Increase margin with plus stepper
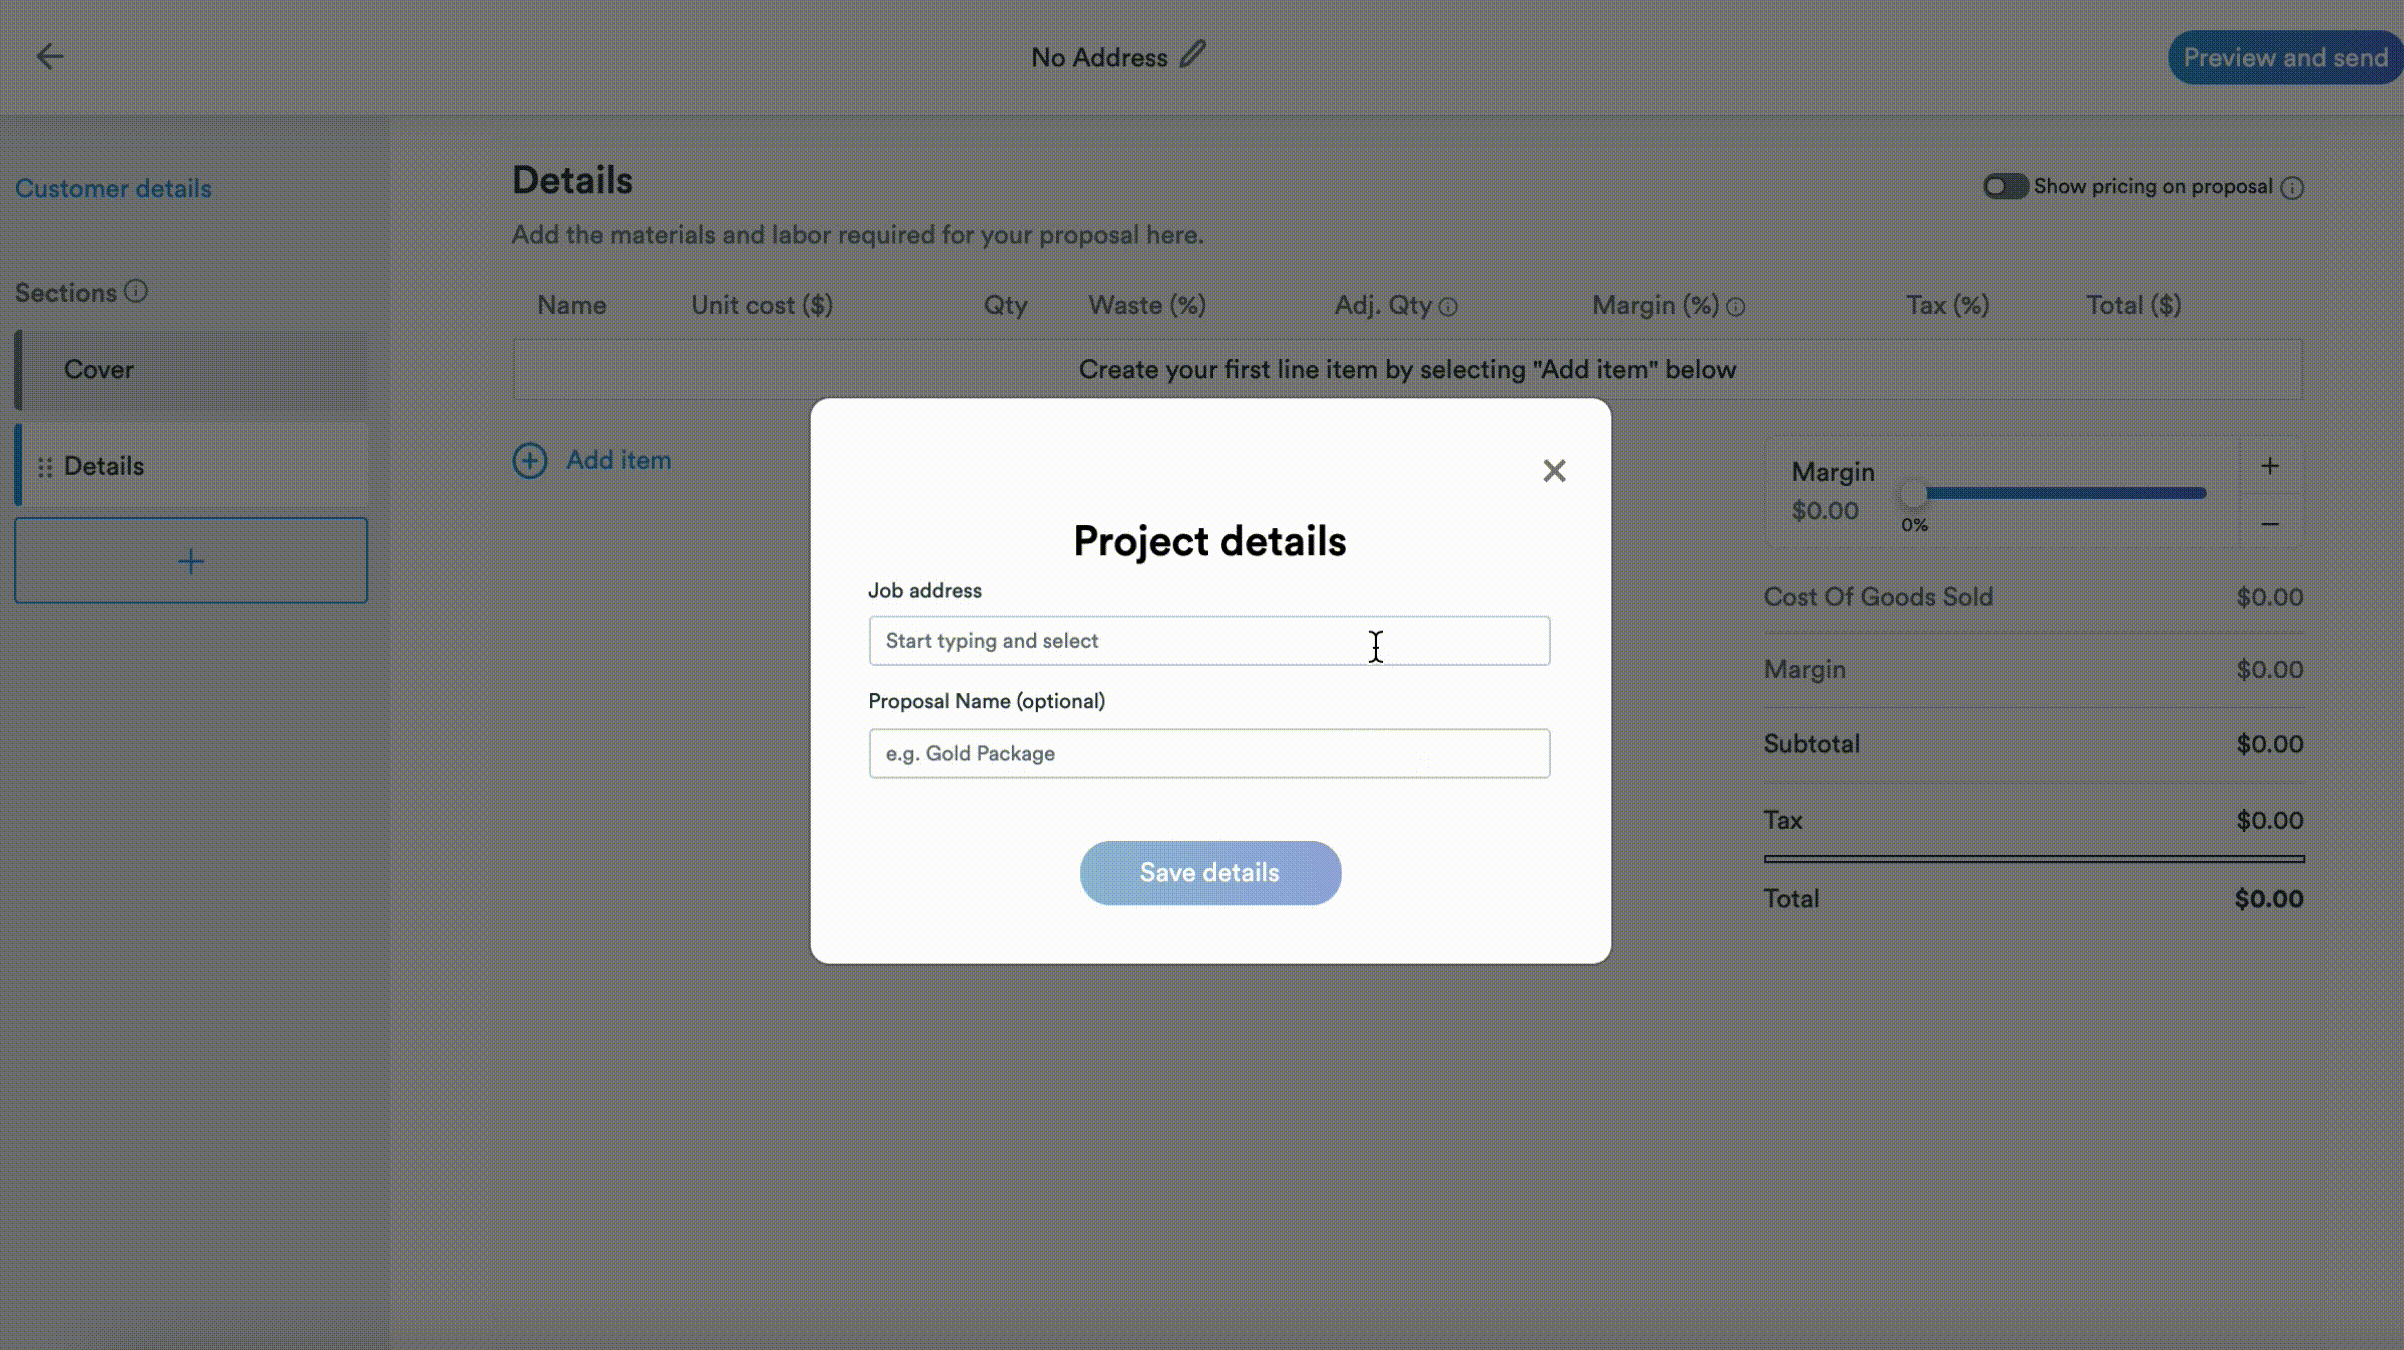Screen dimensions: 2404x1350 tap(2270, 466)
